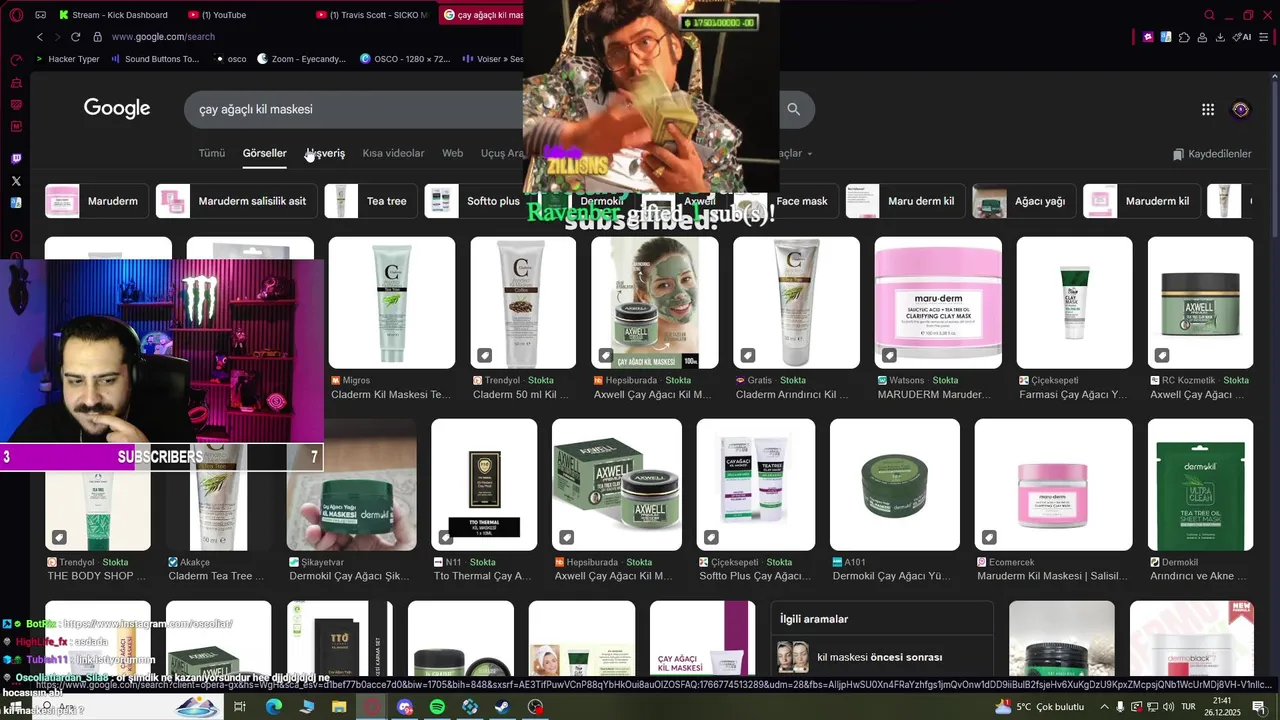
Task: Open the OSCO - 1280 × 72... bookmark
Action: click(x=405, y=59)
